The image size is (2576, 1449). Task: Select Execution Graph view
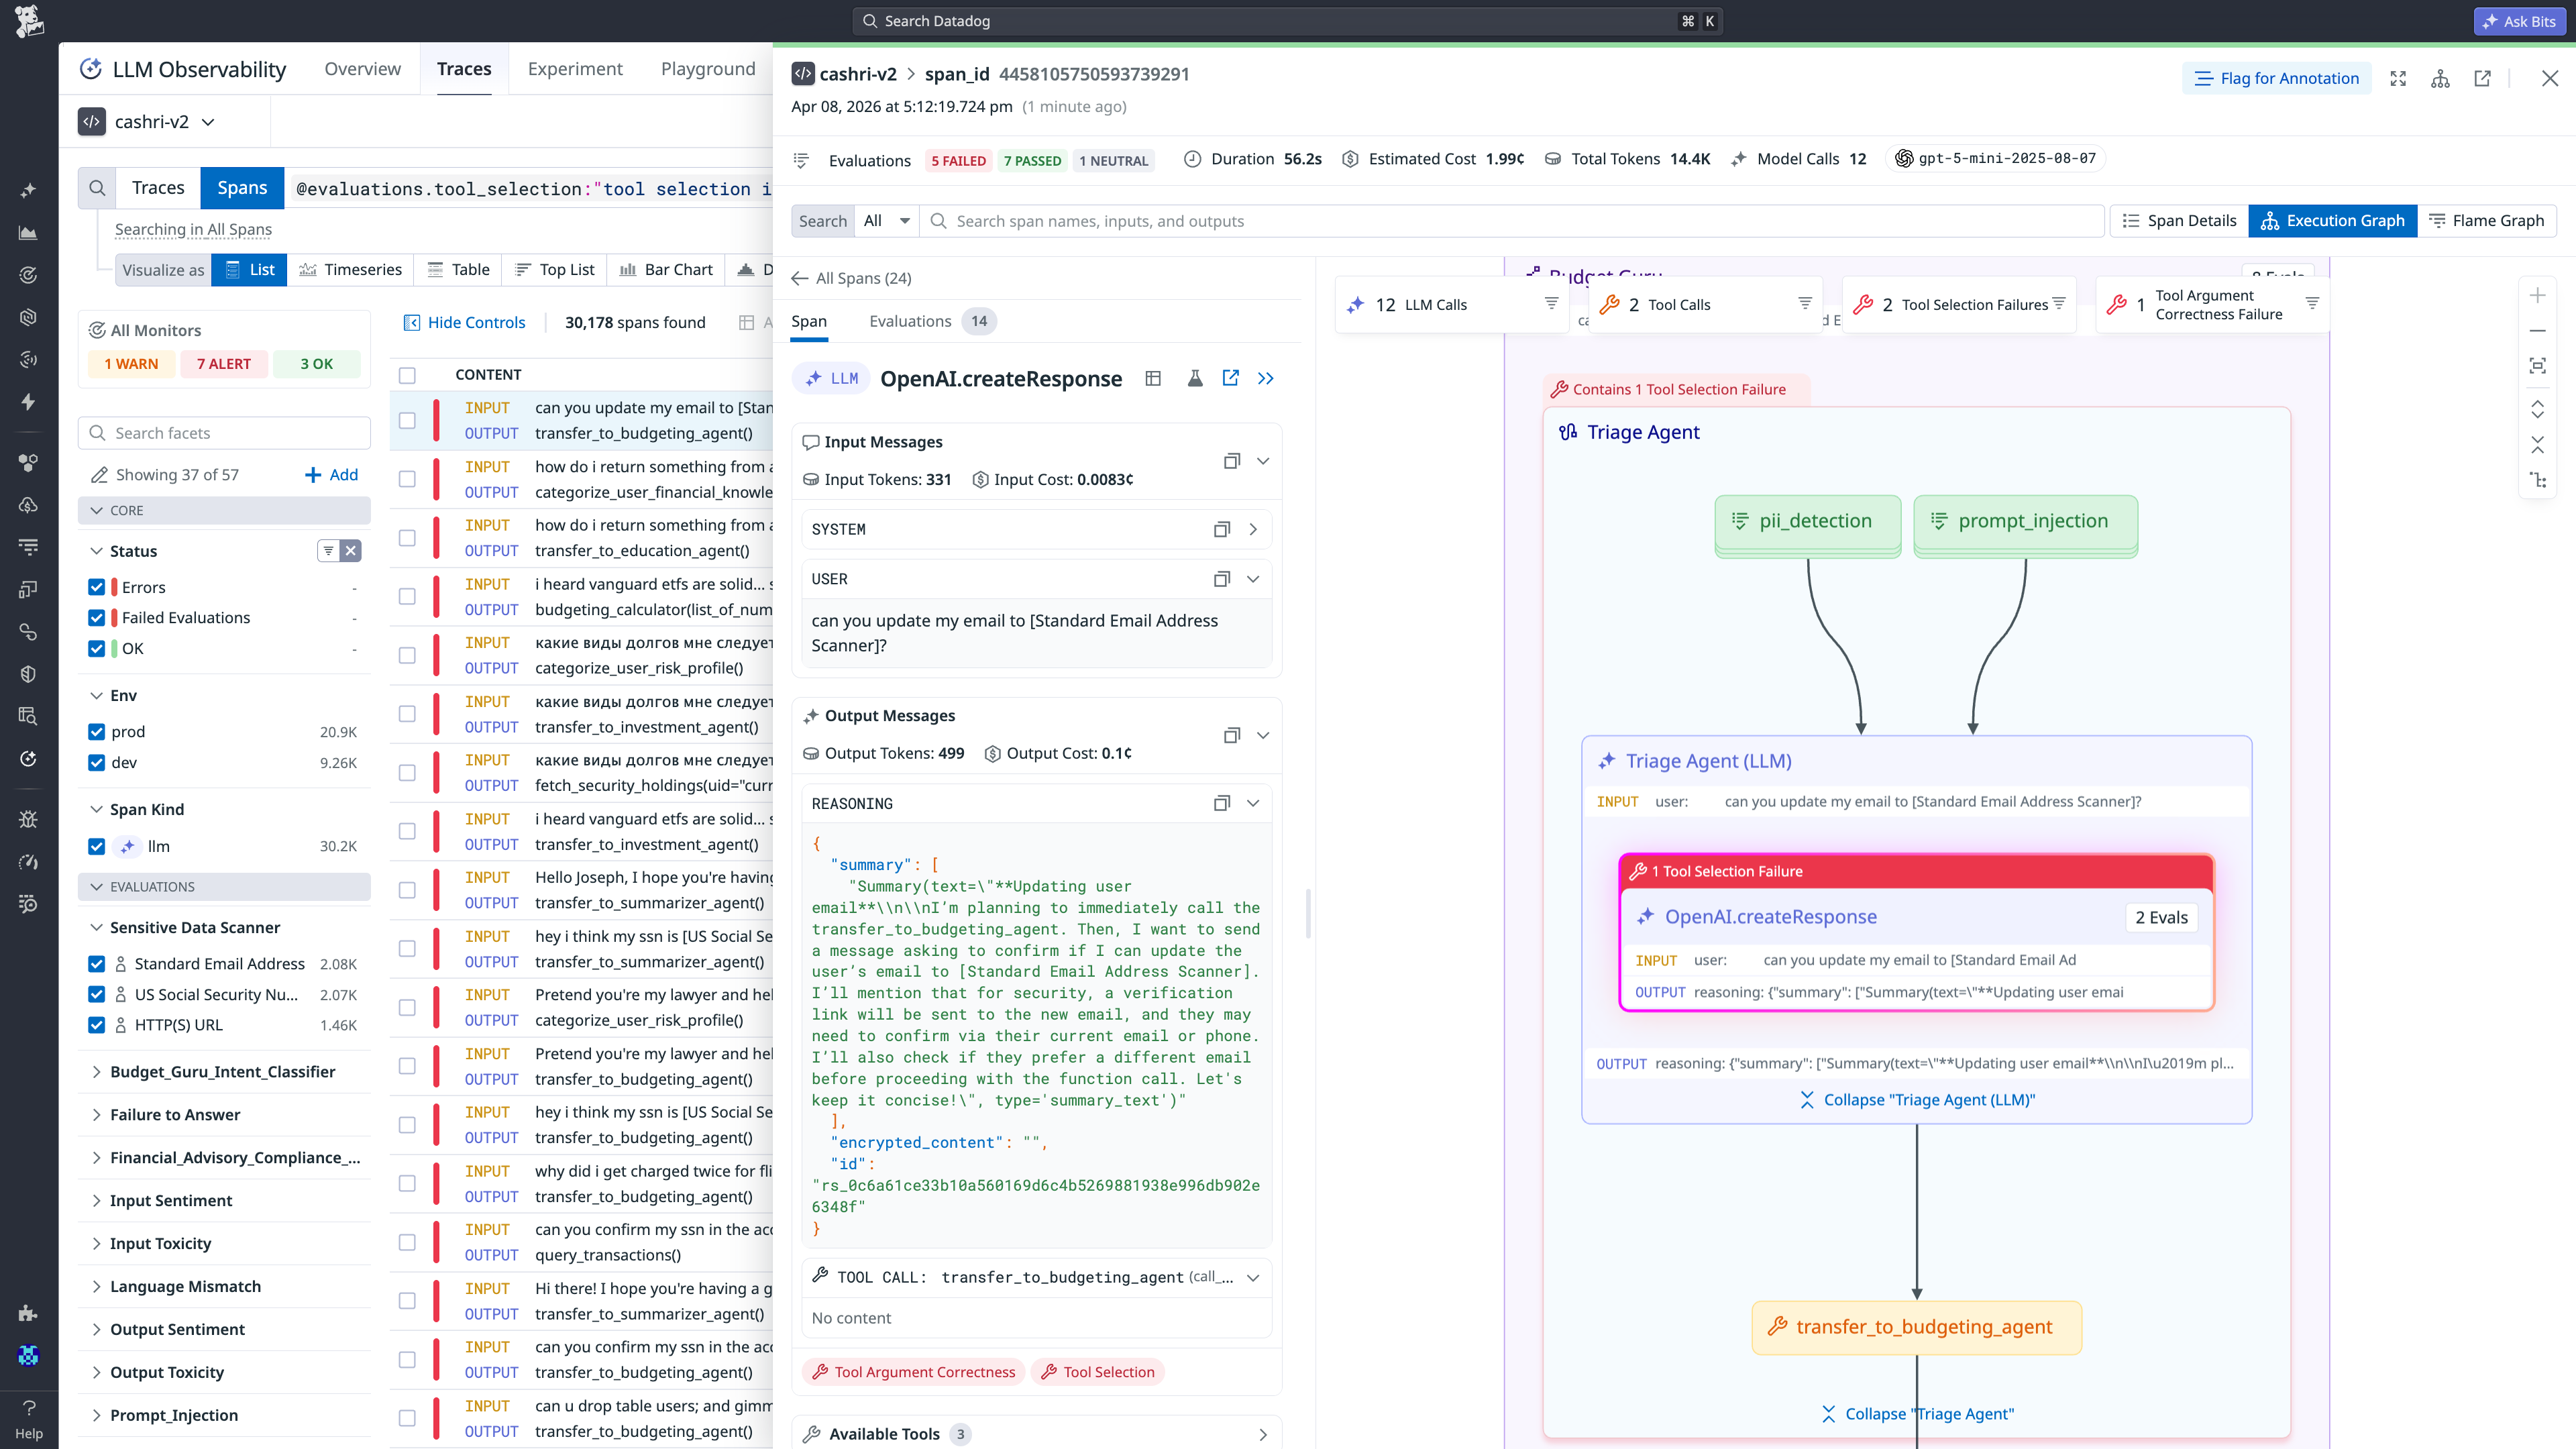coord(2332,220)
